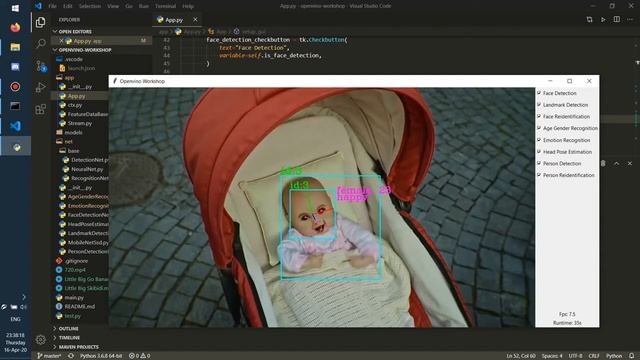Open README.md in the explorer

(80, 307)
